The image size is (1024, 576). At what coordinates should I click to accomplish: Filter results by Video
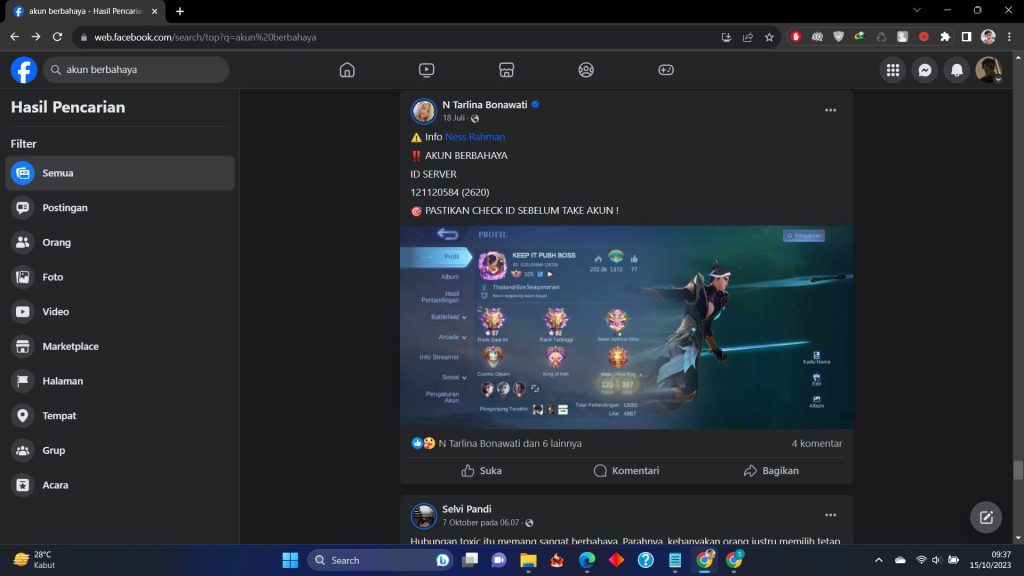coord(120,312)
